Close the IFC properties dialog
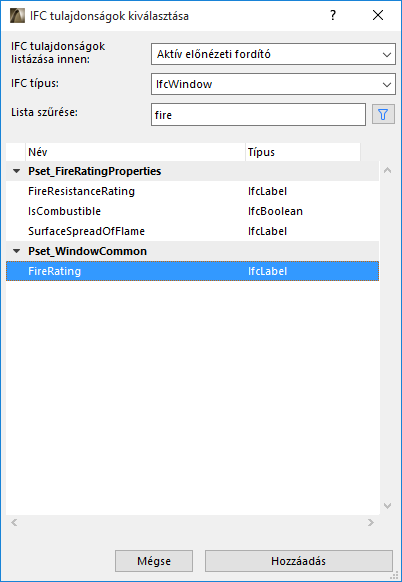The width and height of the screenshot is (402, 582). click(x=378, y=15)
